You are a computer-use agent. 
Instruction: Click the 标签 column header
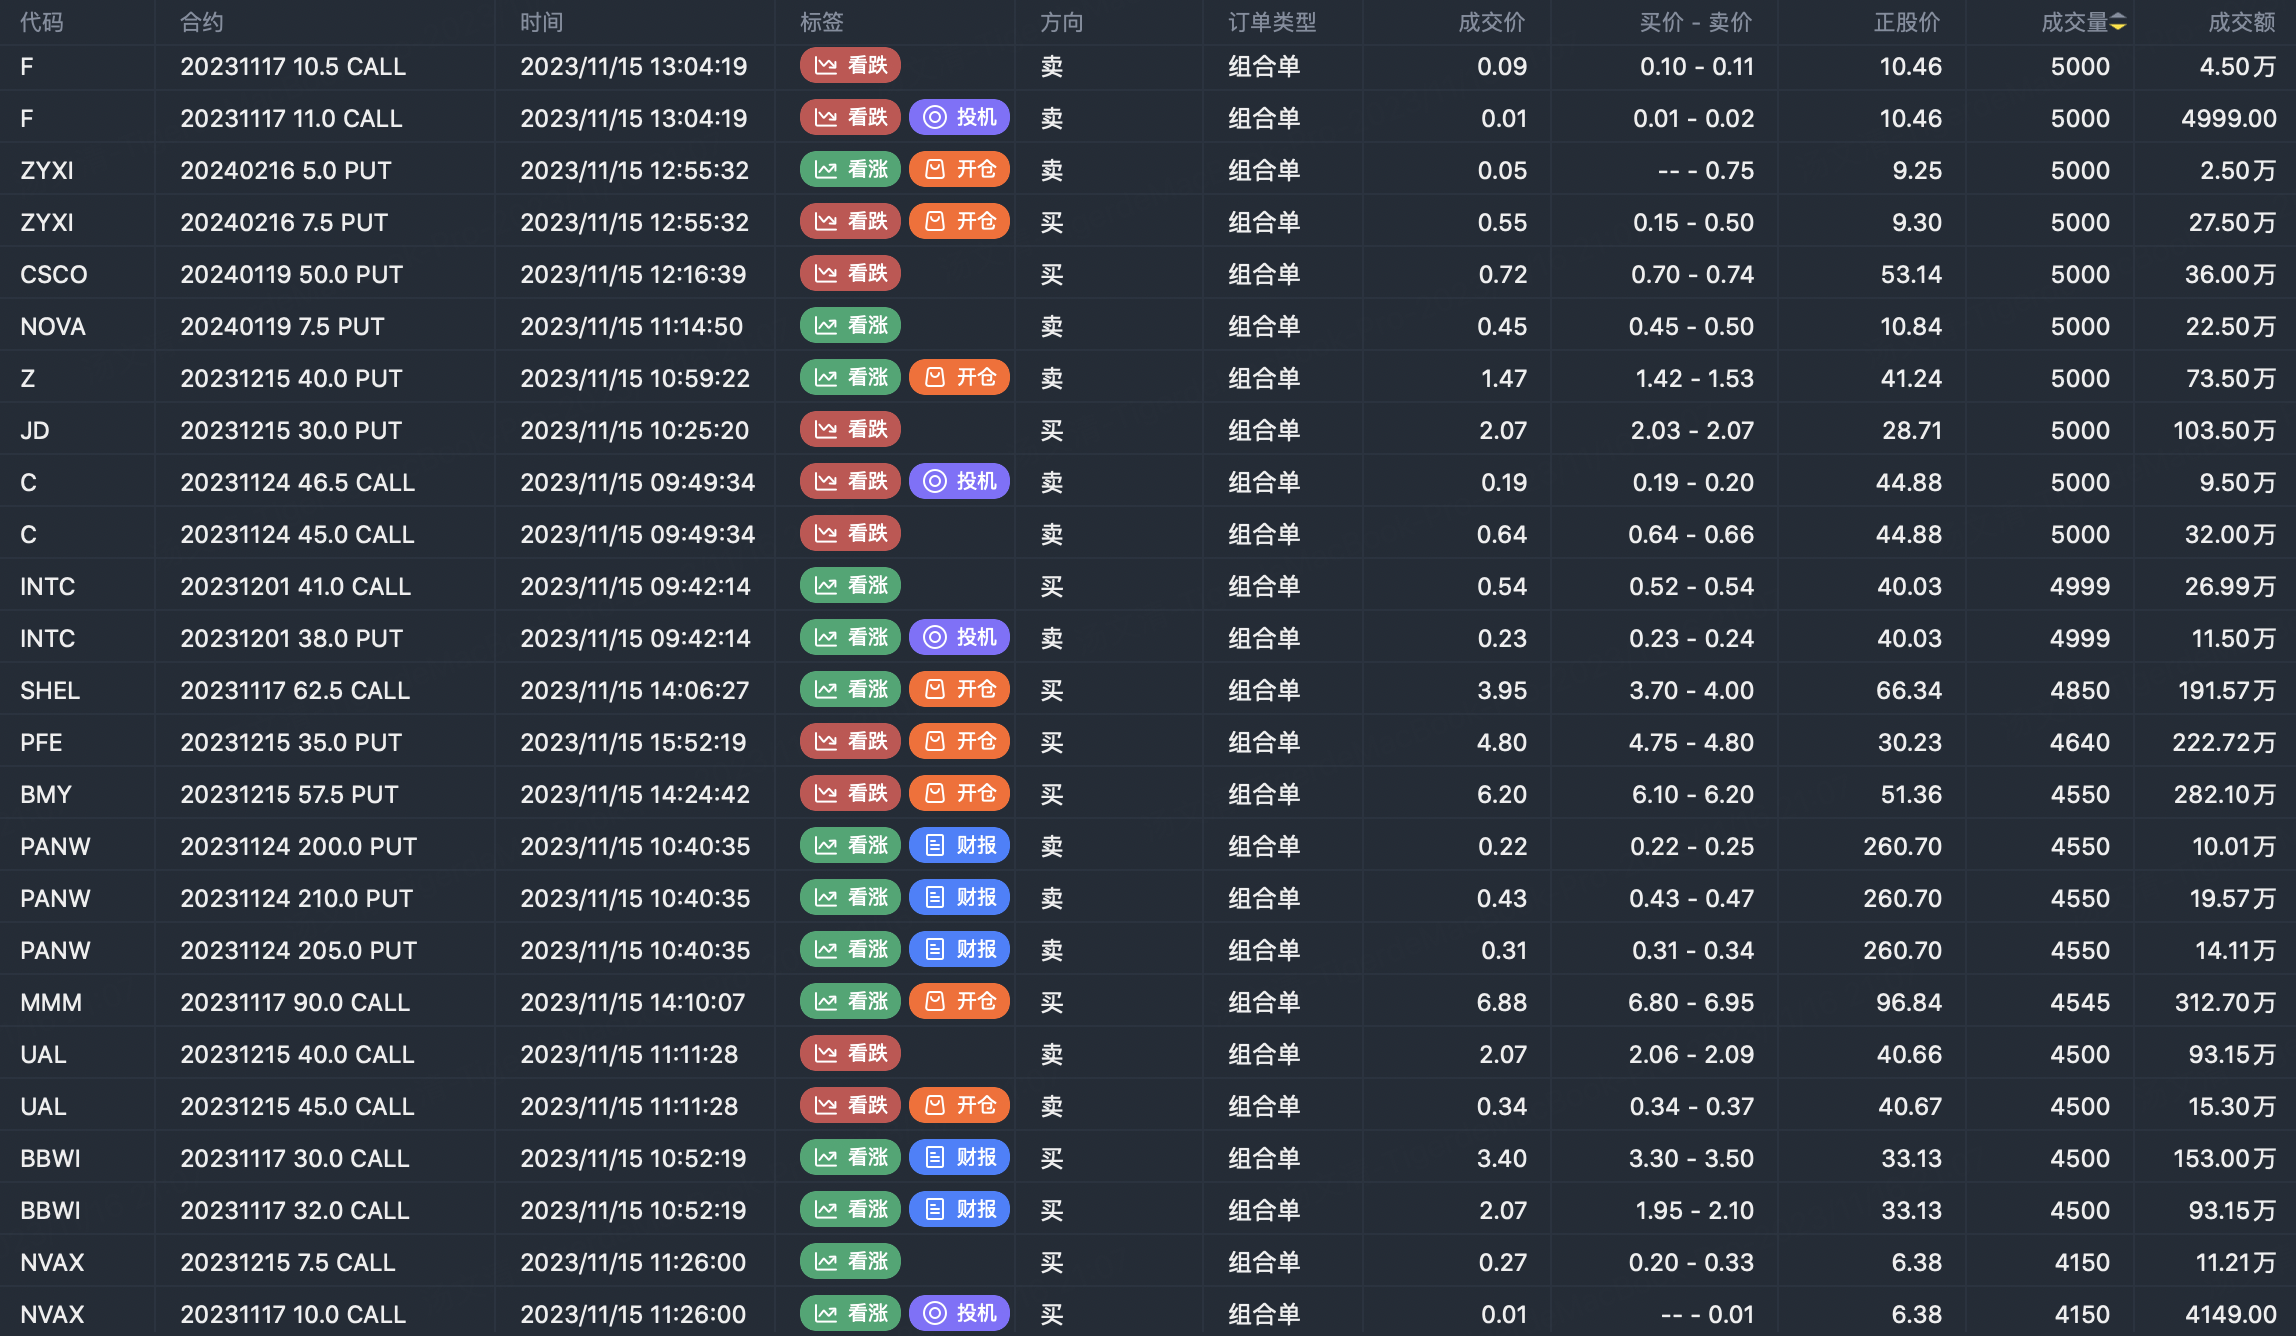click(821, 22)
